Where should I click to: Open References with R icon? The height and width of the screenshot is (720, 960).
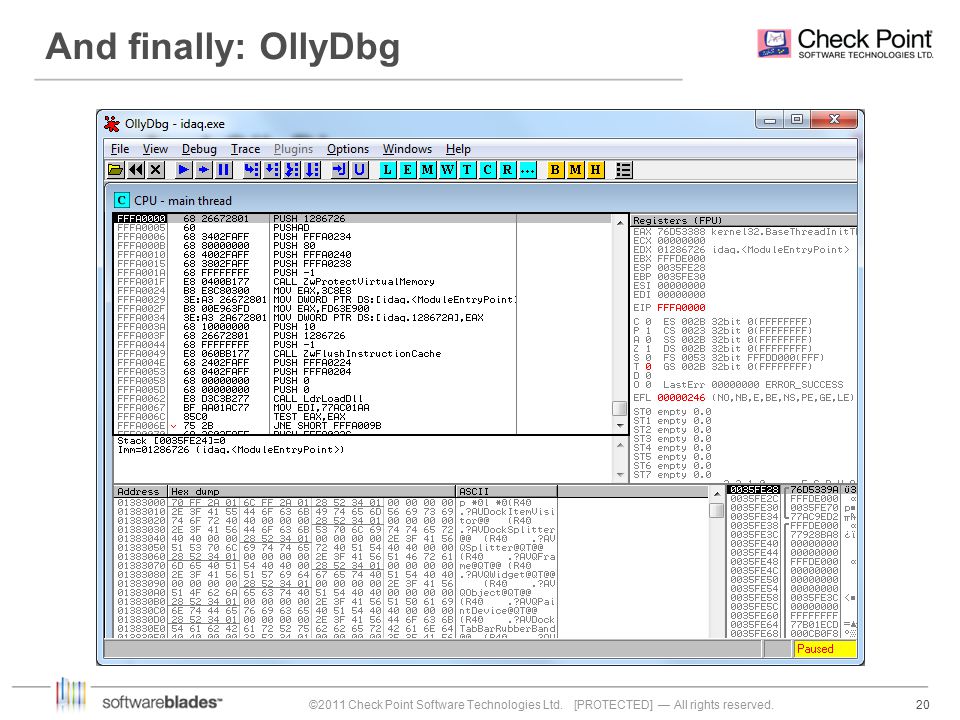pyautogui.click(x=508, y=170)
